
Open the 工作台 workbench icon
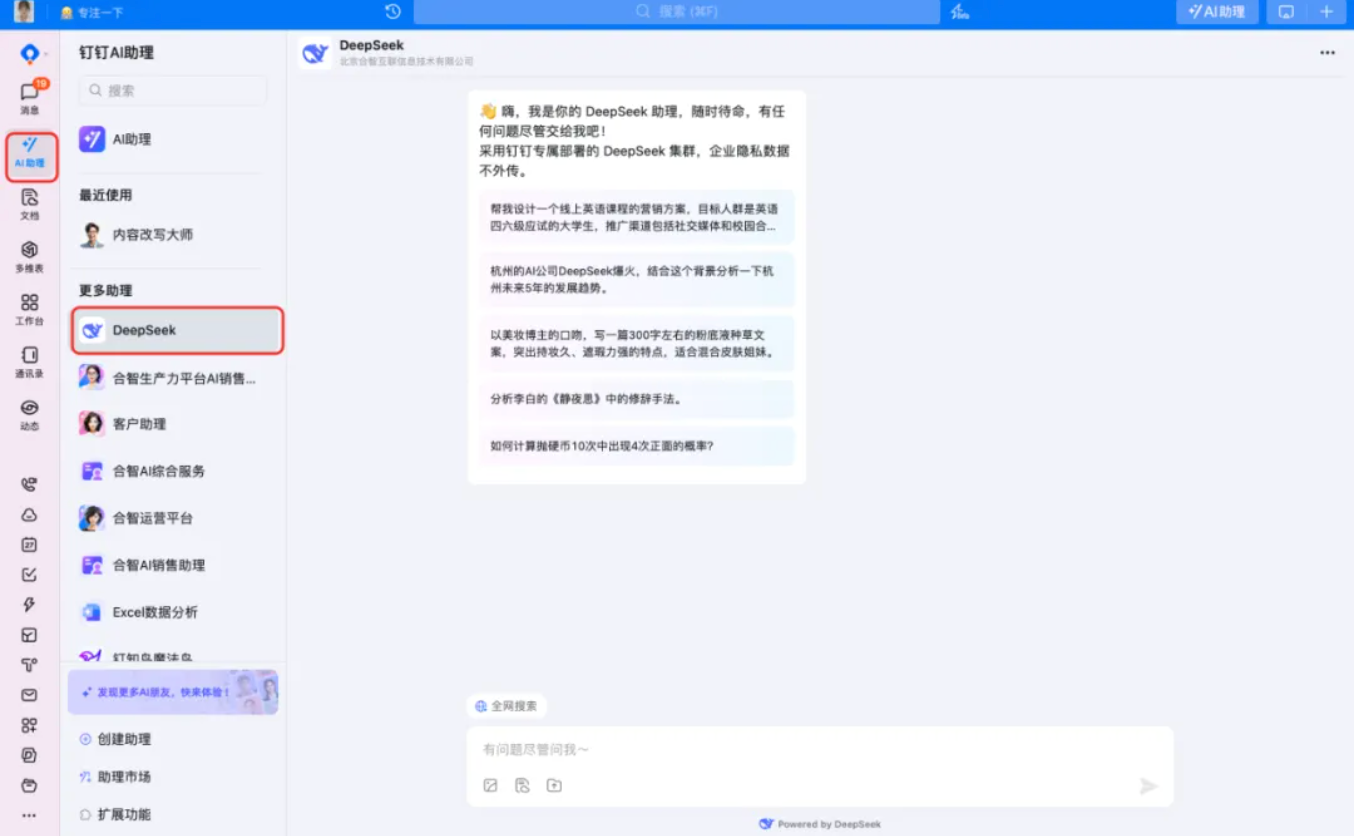click(x=30, y=310)
